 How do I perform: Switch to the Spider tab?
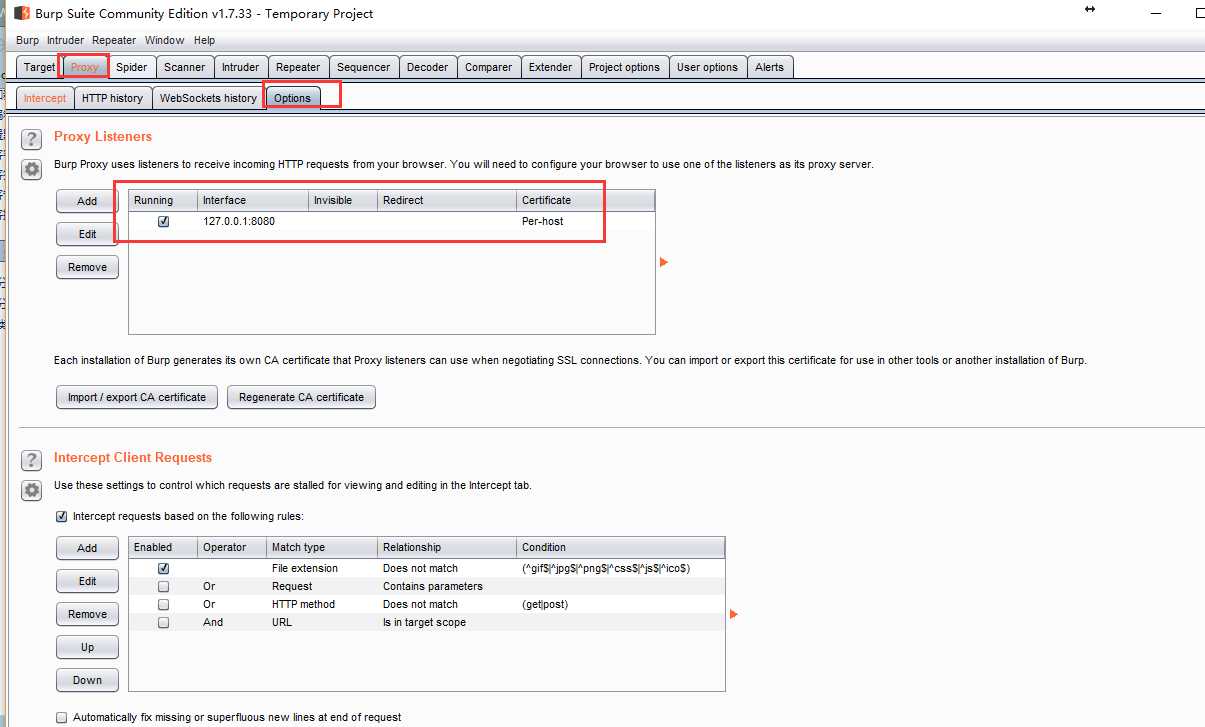tap(131, 67)
